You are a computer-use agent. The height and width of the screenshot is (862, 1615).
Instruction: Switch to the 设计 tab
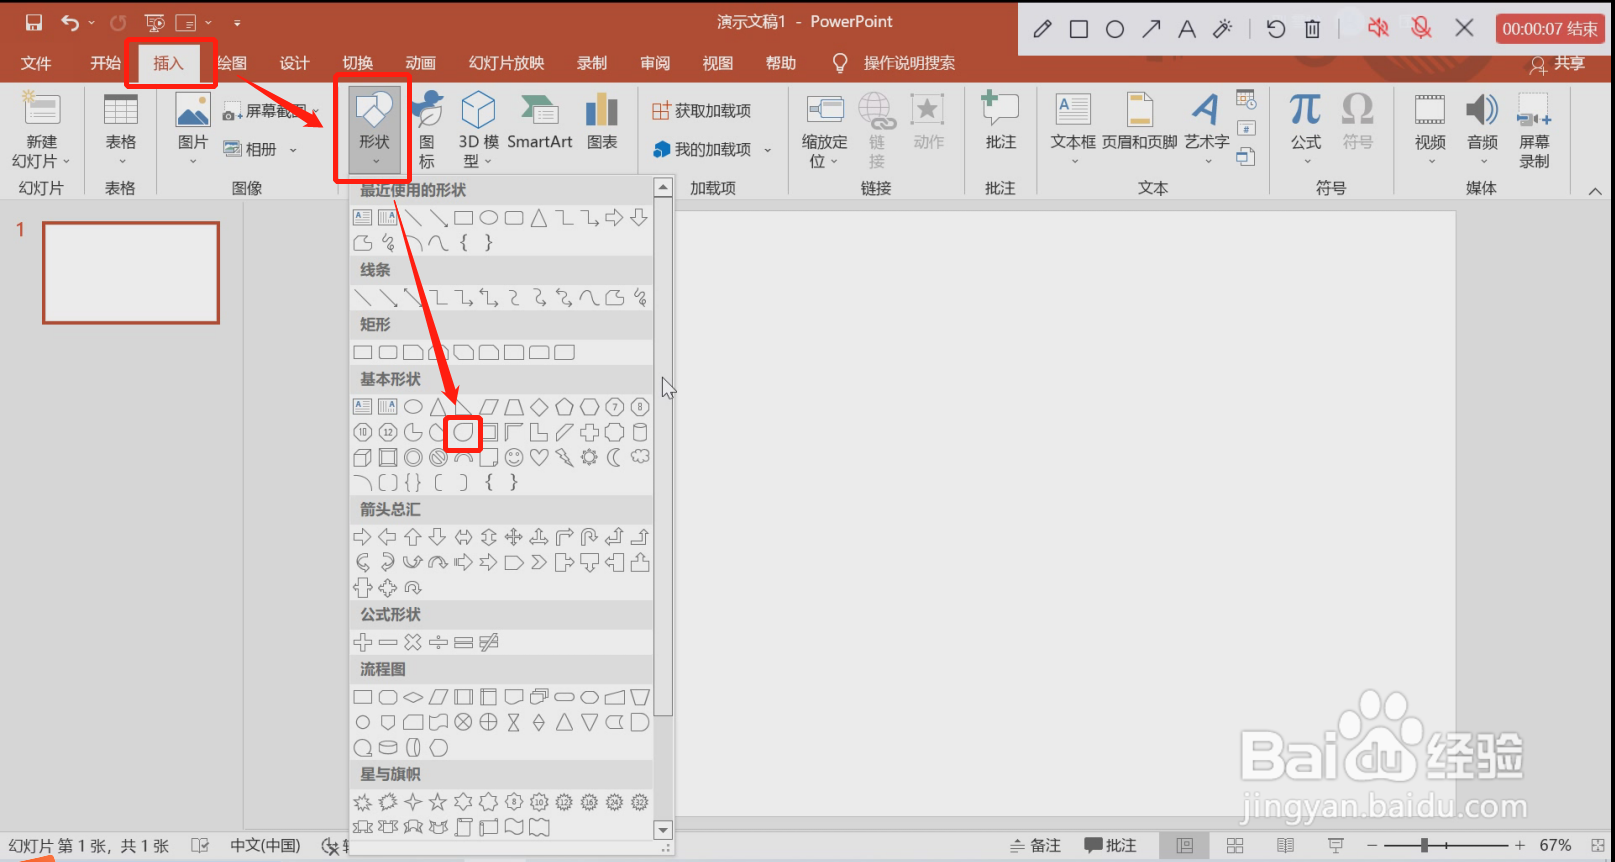tap(294, 63)
